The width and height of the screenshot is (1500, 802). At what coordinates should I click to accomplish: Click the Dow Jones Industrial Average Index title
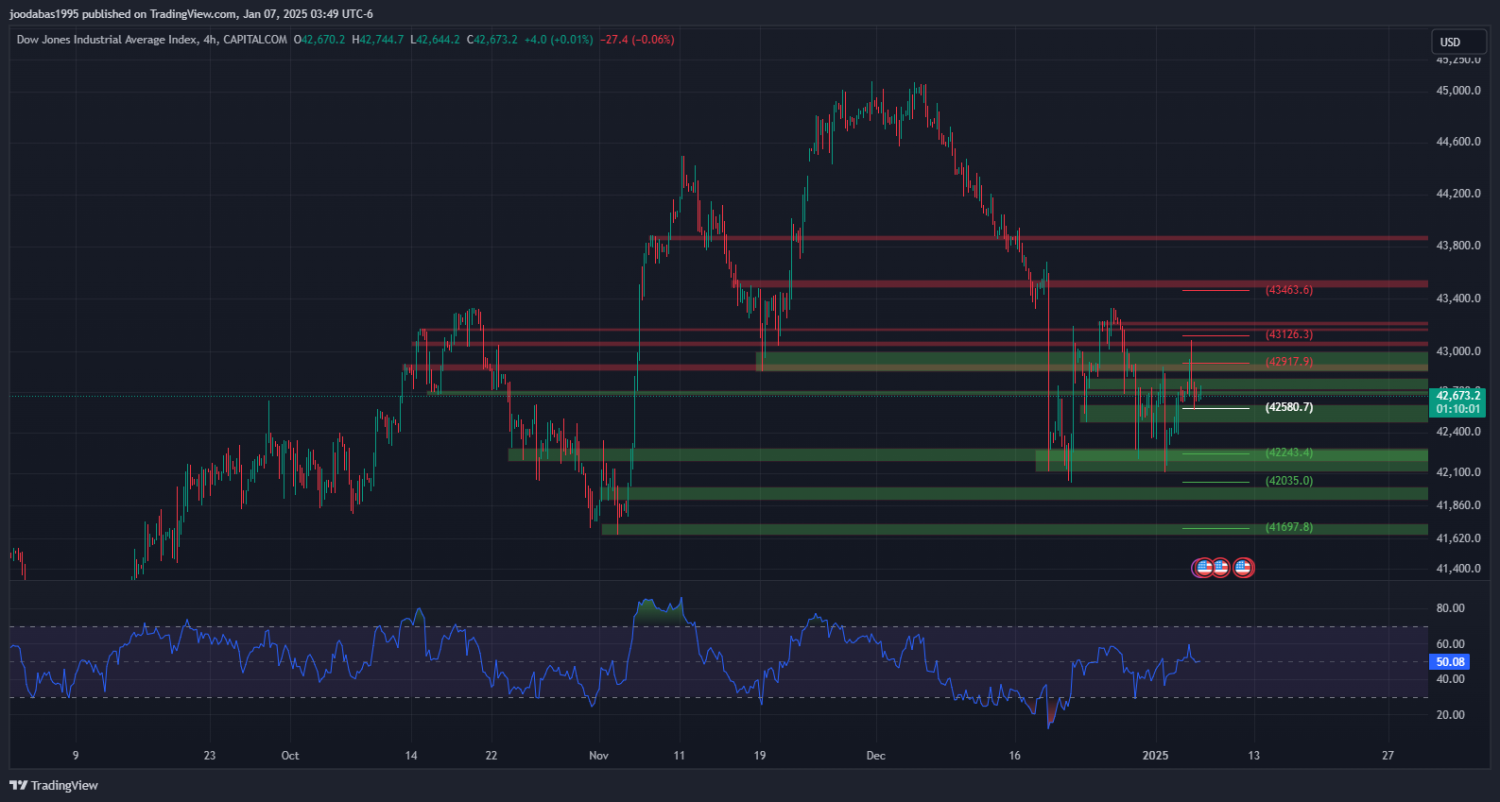tap(106, 40)
